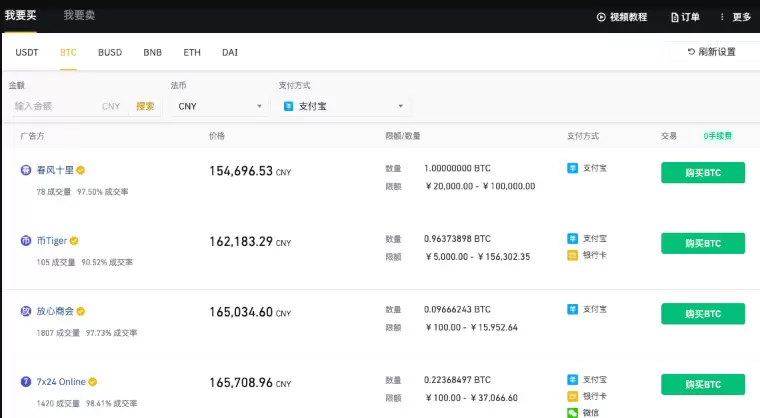
Task: Click the 支付宝 icon in the 7x24 Online row
Action: (572, 380)
